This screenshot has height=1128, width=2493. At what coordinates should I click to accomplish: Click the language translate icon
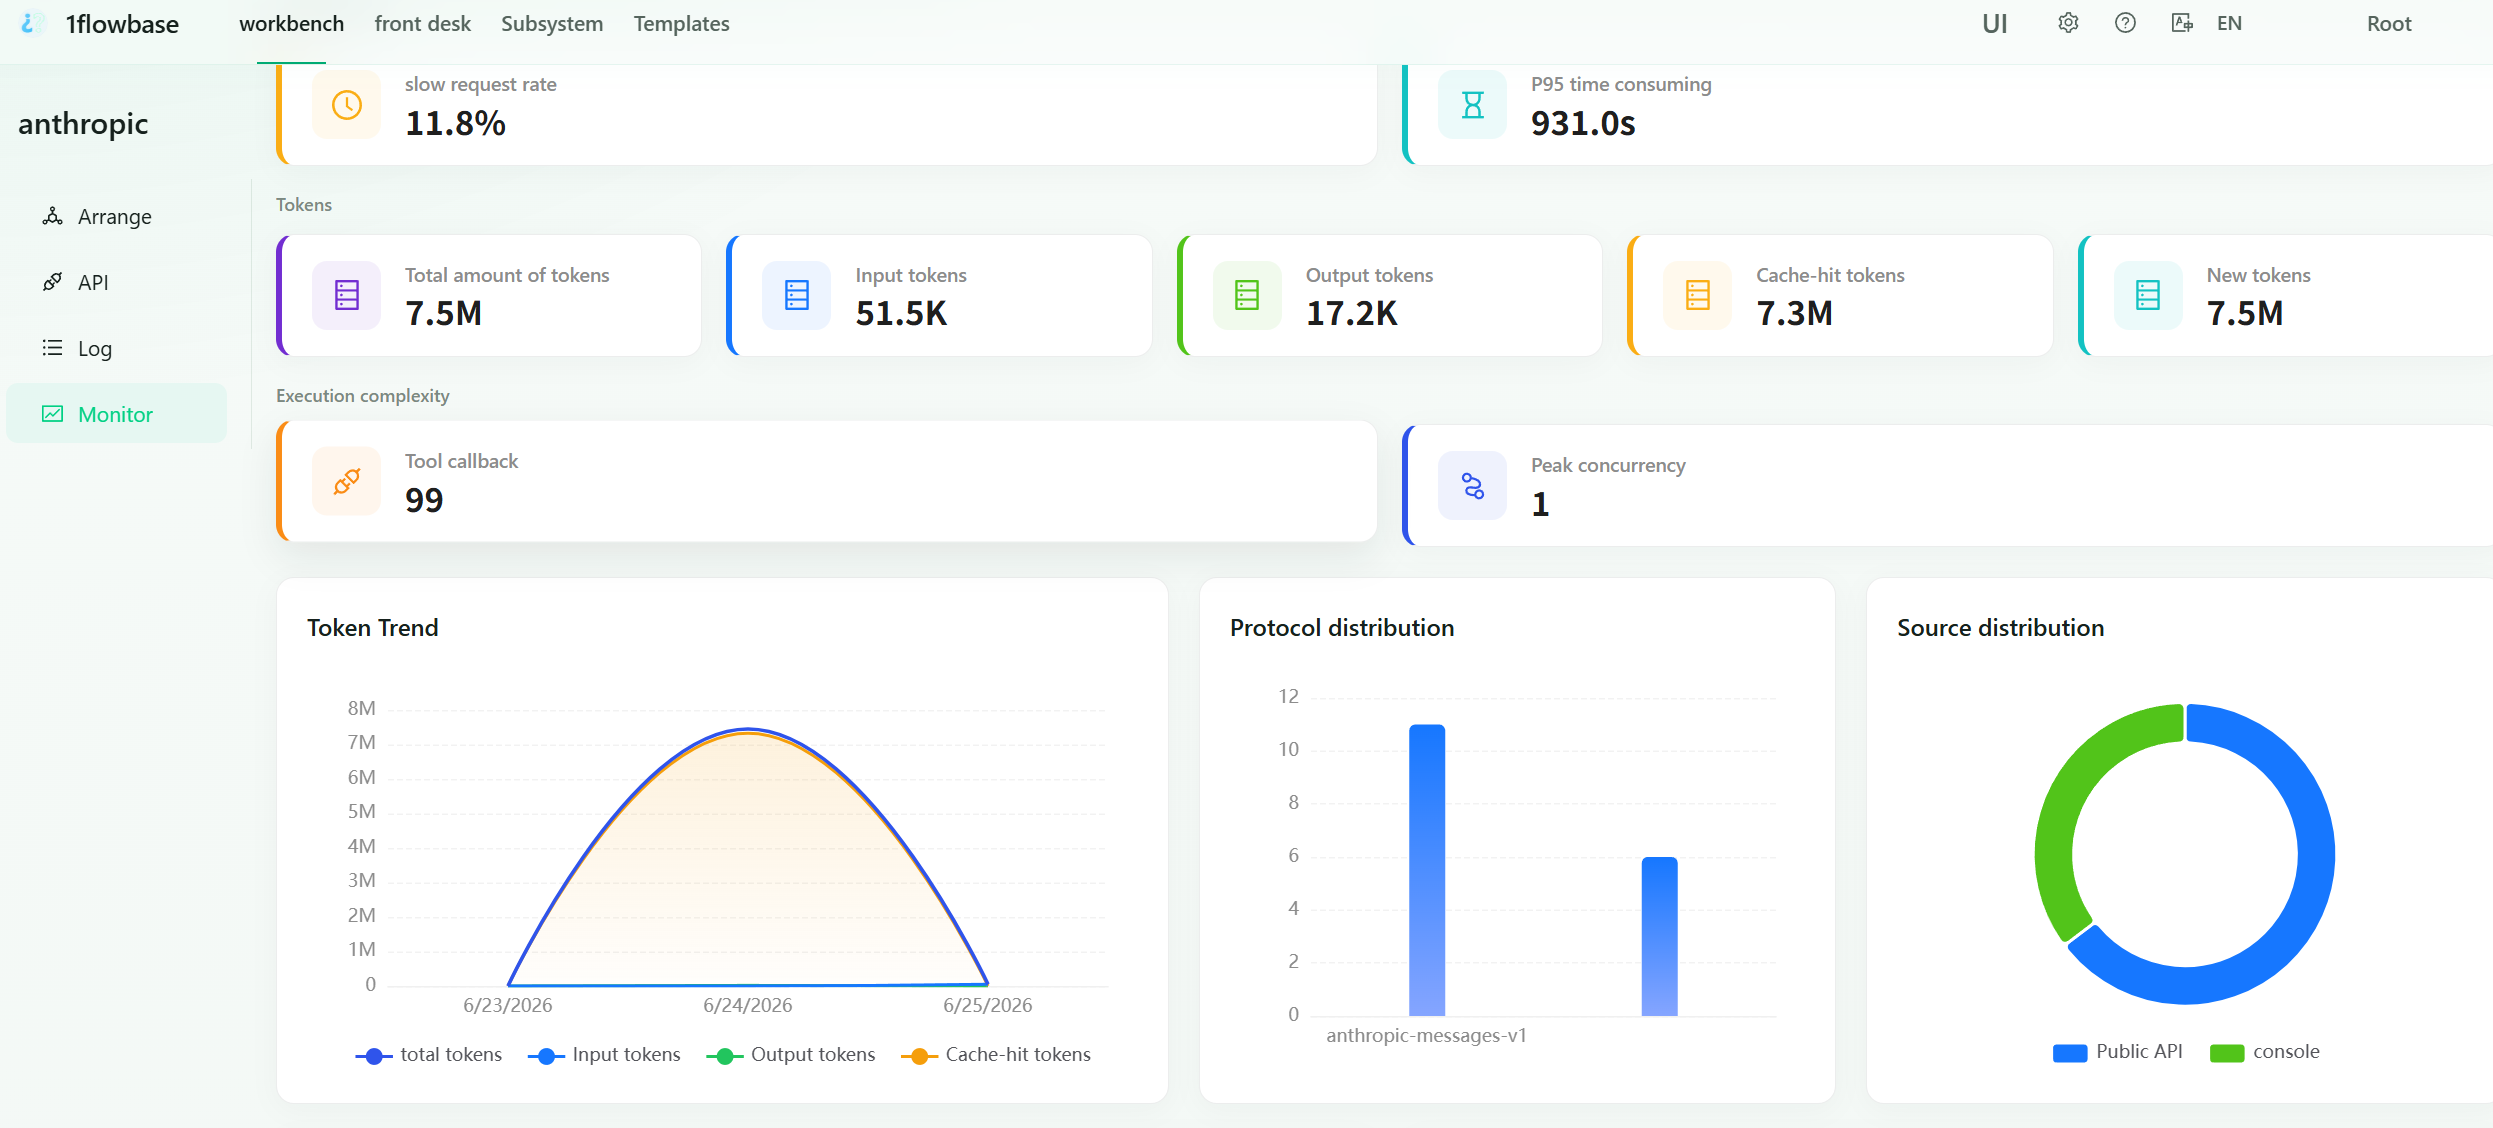[2182, 23]
